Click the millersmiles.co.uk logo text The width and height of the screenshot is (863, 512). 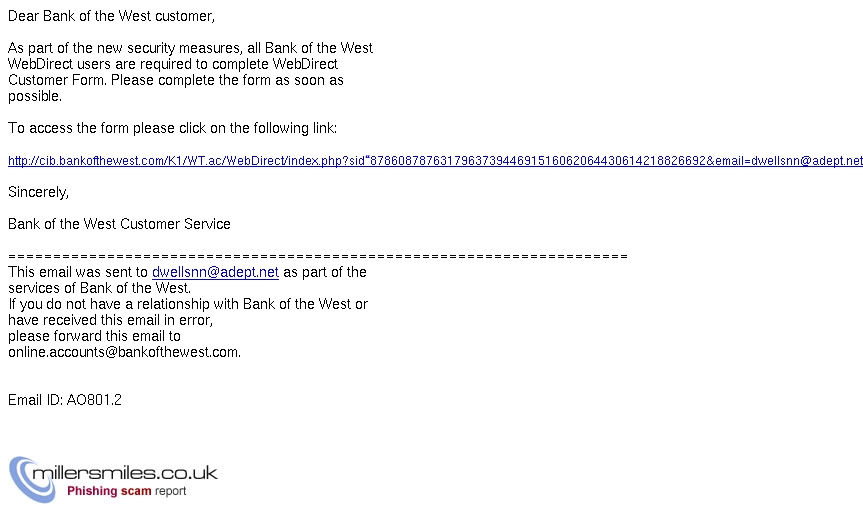point(125,473)
